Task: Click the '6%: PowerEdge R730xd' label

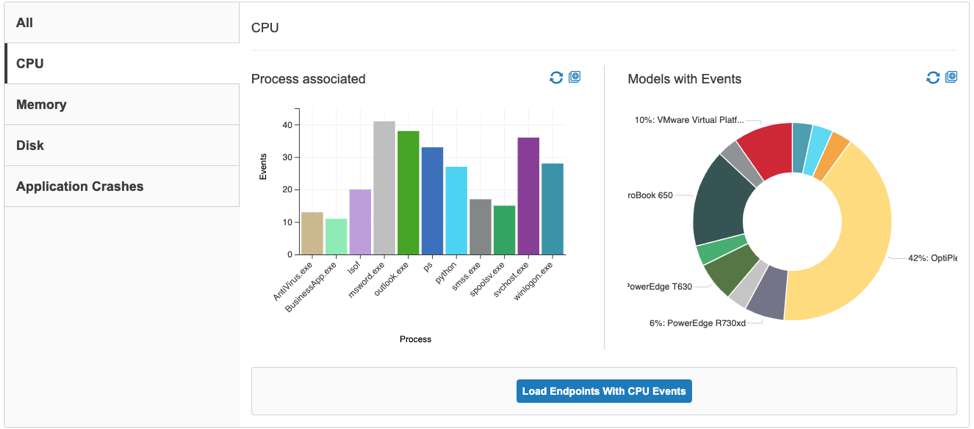Action: tap(697, 323)
